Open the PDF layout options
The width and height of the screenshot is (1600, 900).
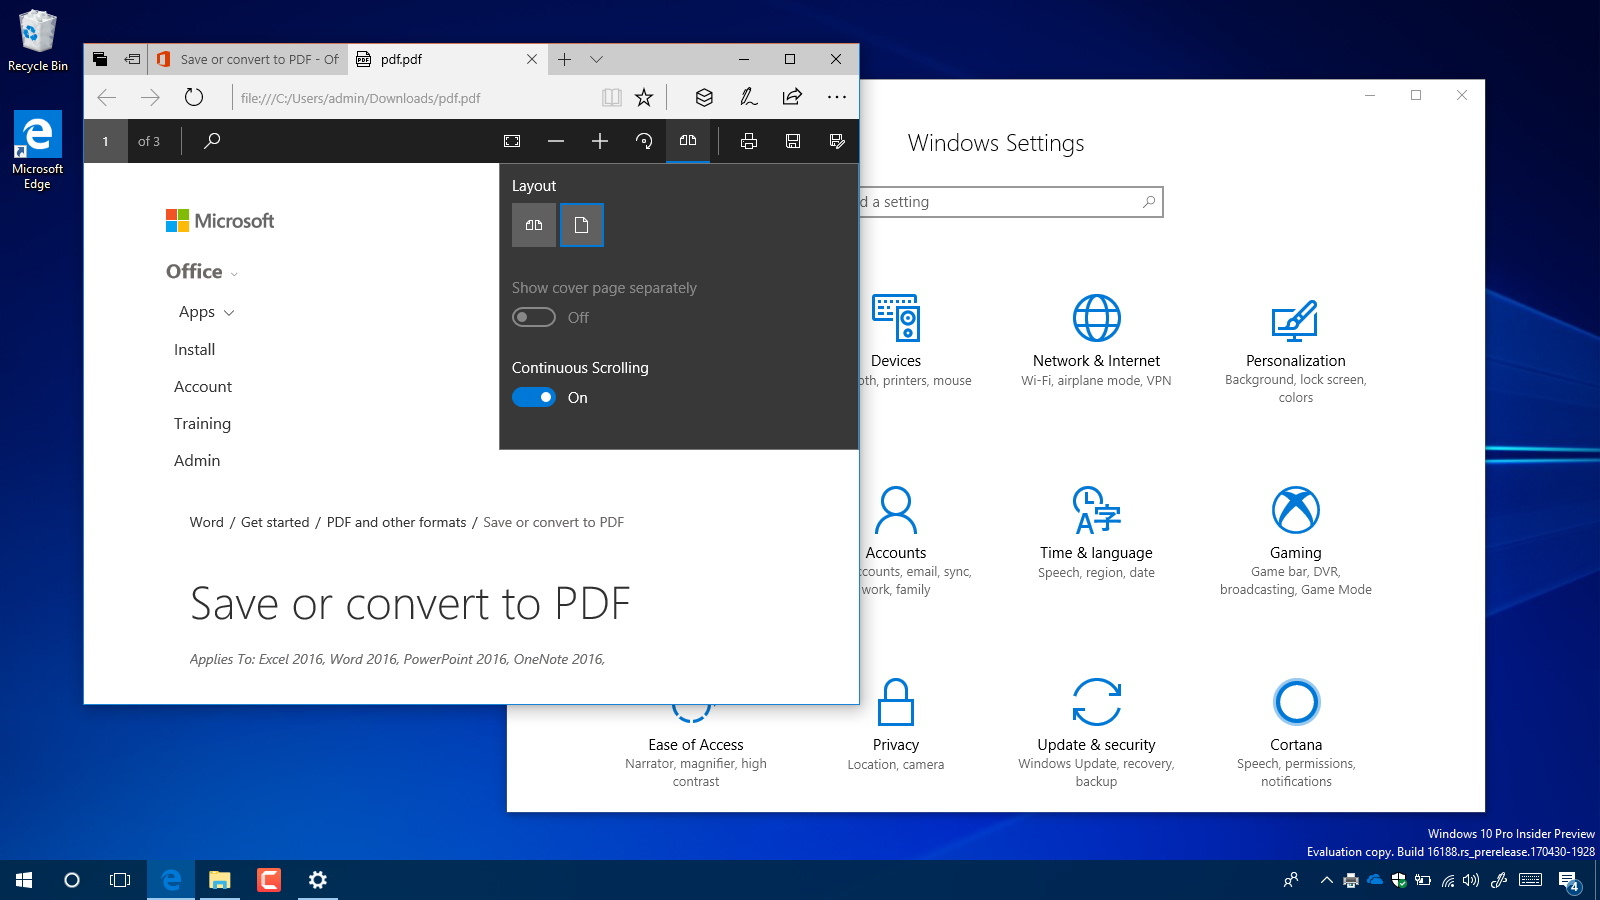coord(687,141)
